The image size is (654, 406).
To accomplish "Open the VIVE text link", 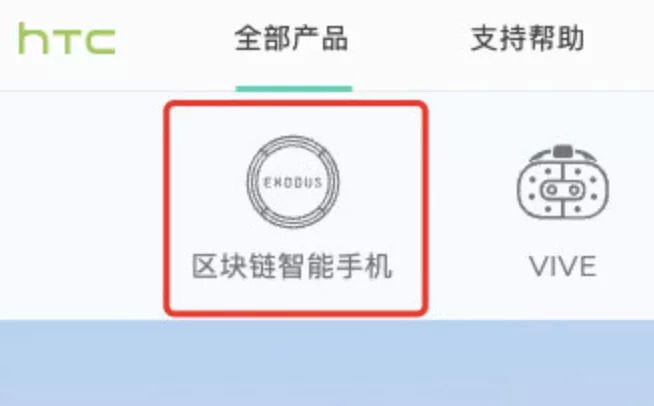I will coord(563,267).
